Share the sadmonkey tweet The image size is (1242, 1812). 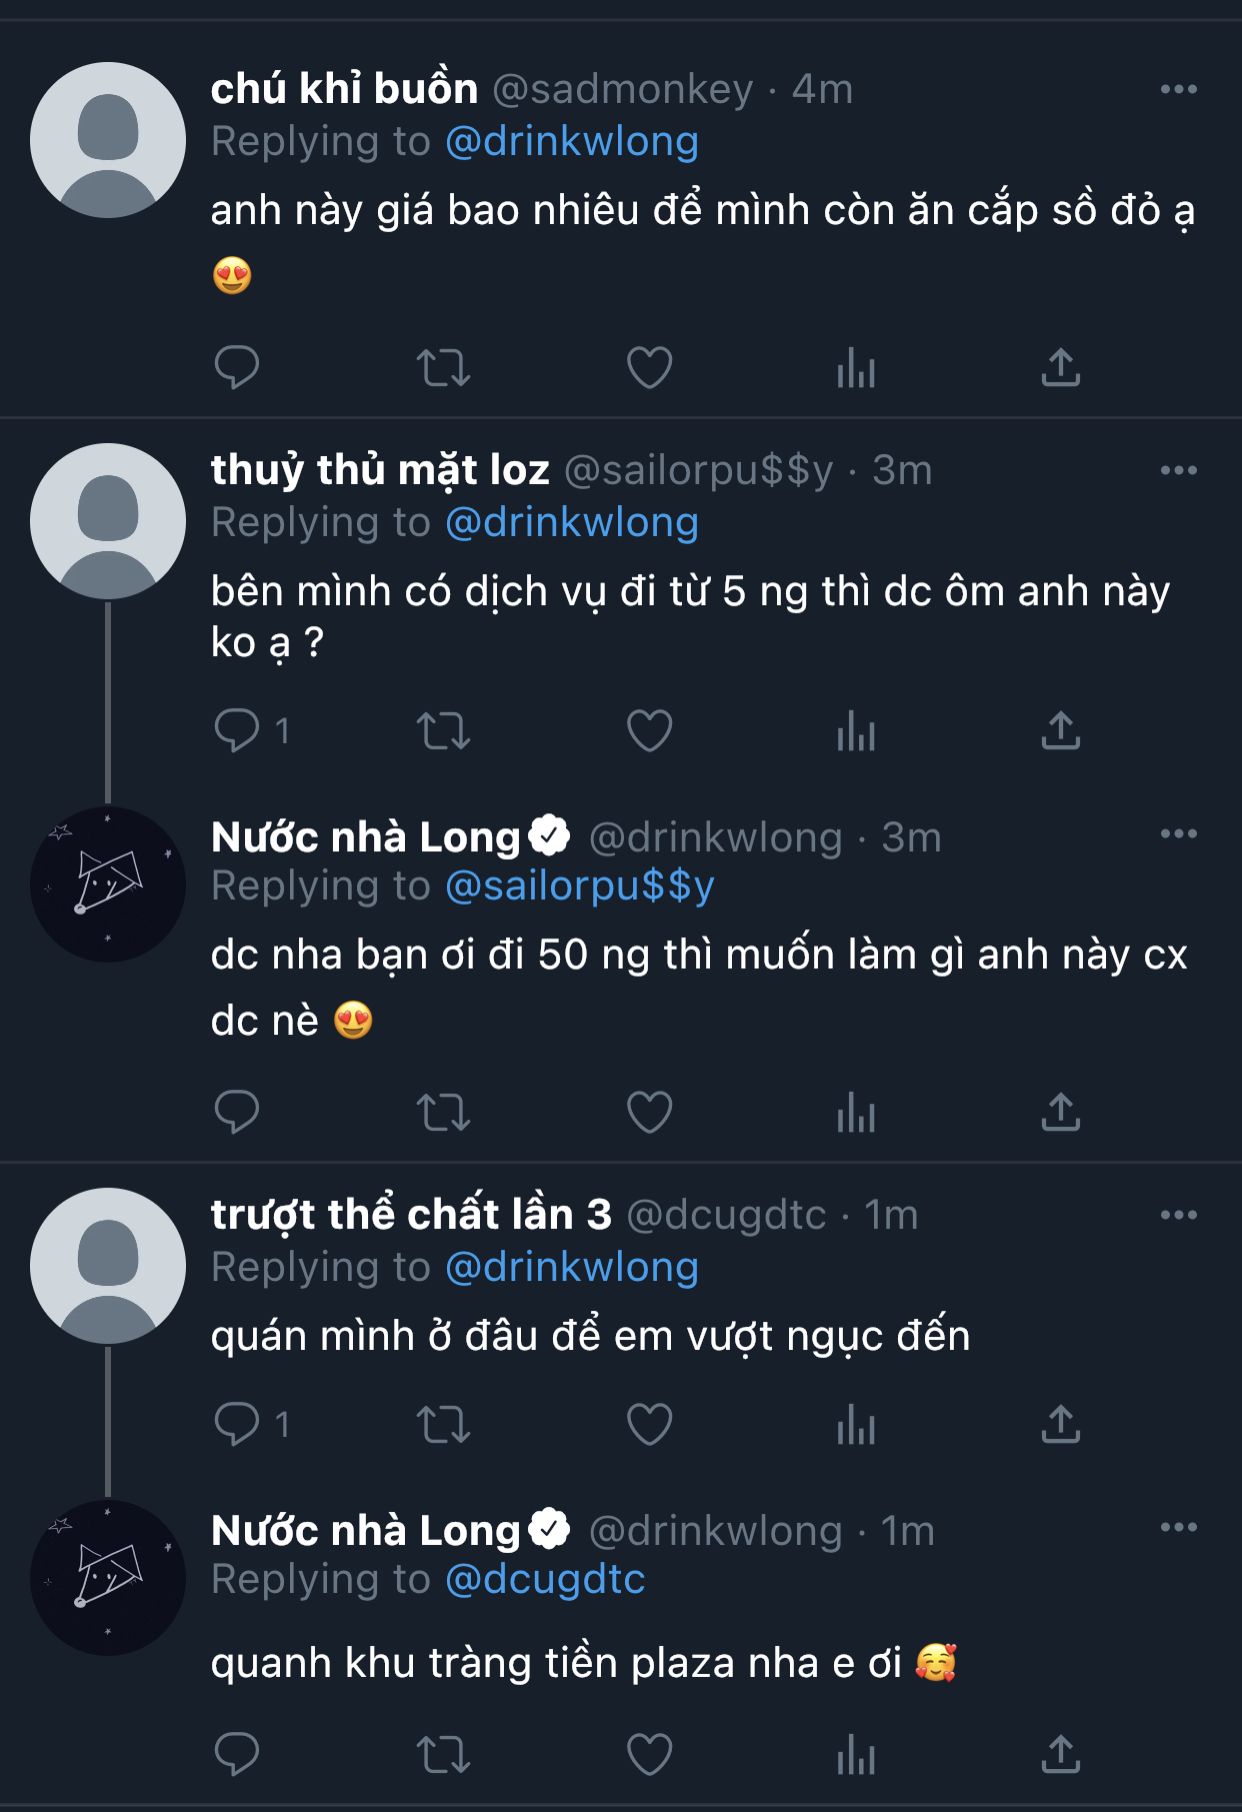tap(1061, 367)
